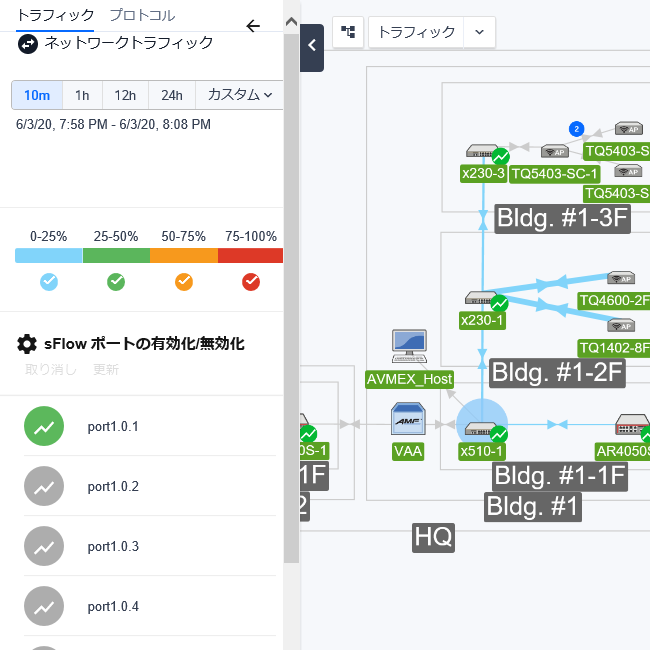This screenshot has width=650, height=650.
Task: Open the カスタム time range dropdown
Action: pyautogui.click(x=240, y=95)
